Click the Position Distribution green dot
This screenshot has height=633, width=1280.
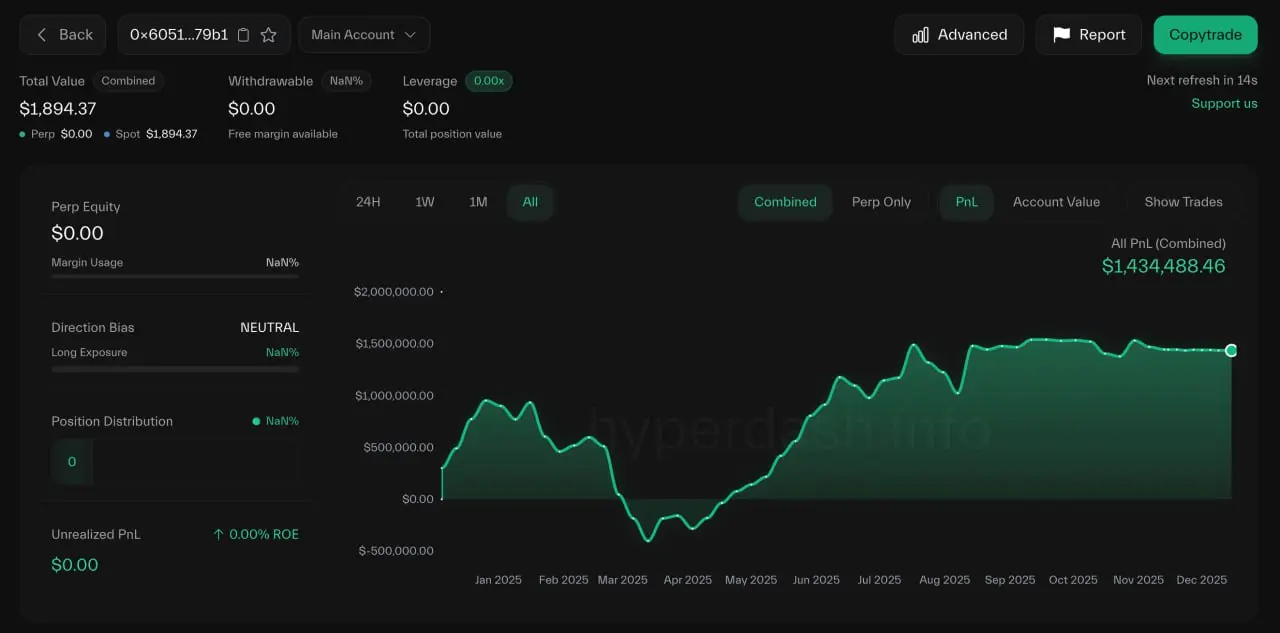257,421
